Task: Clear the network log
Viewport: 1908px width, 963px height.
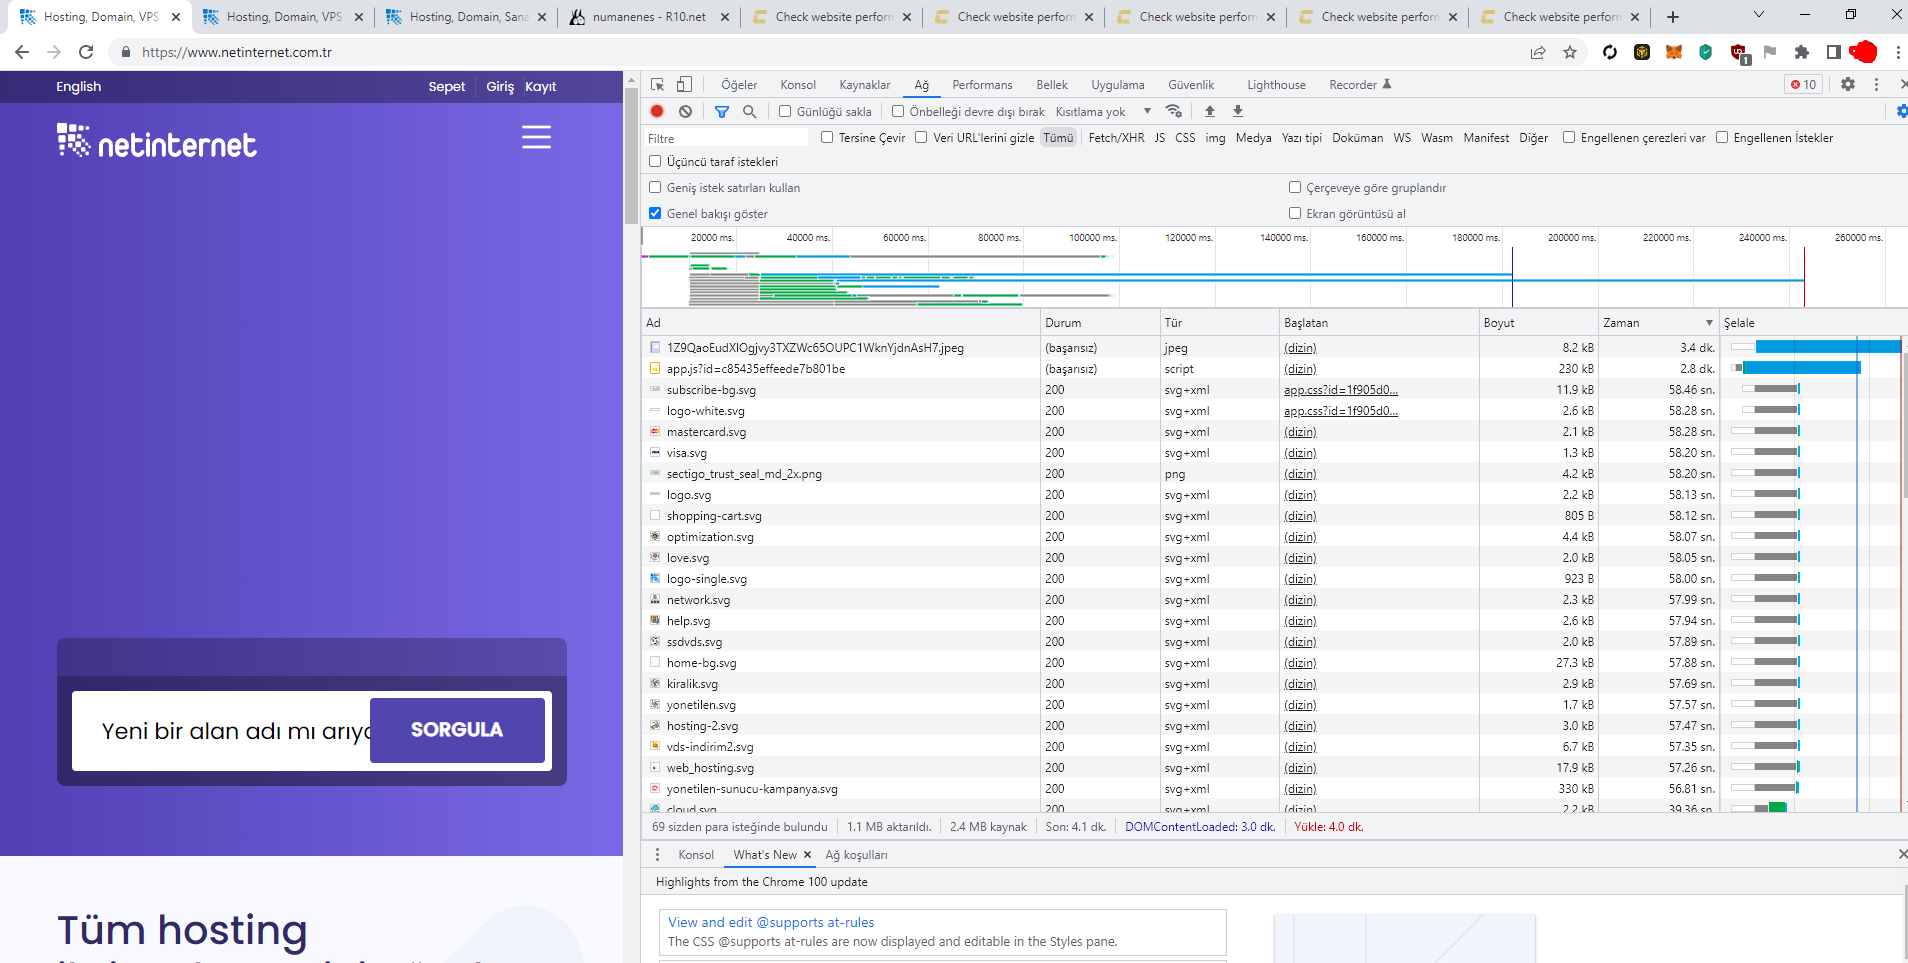Action: click(685, 112)
